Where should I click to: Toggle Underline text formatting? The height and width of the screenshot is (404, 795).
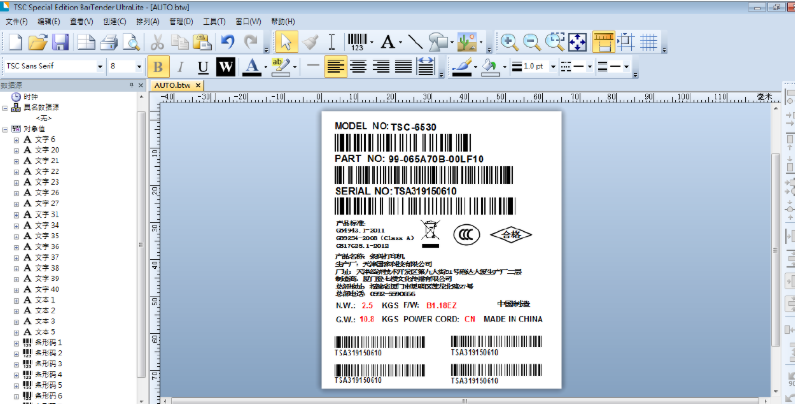pyautogui.click(x=203, y=67)
